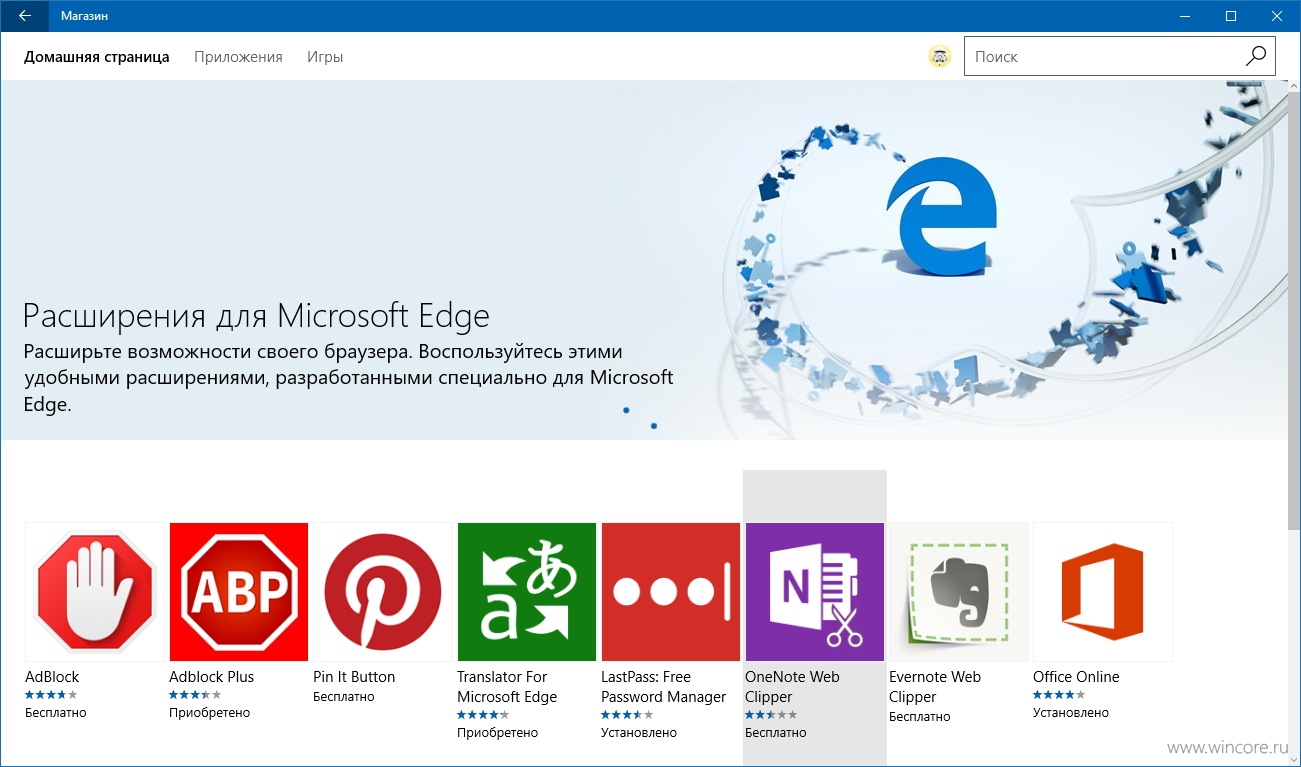
Task: Click Приобретено under Adblock Plus
Action: point(210,713)
